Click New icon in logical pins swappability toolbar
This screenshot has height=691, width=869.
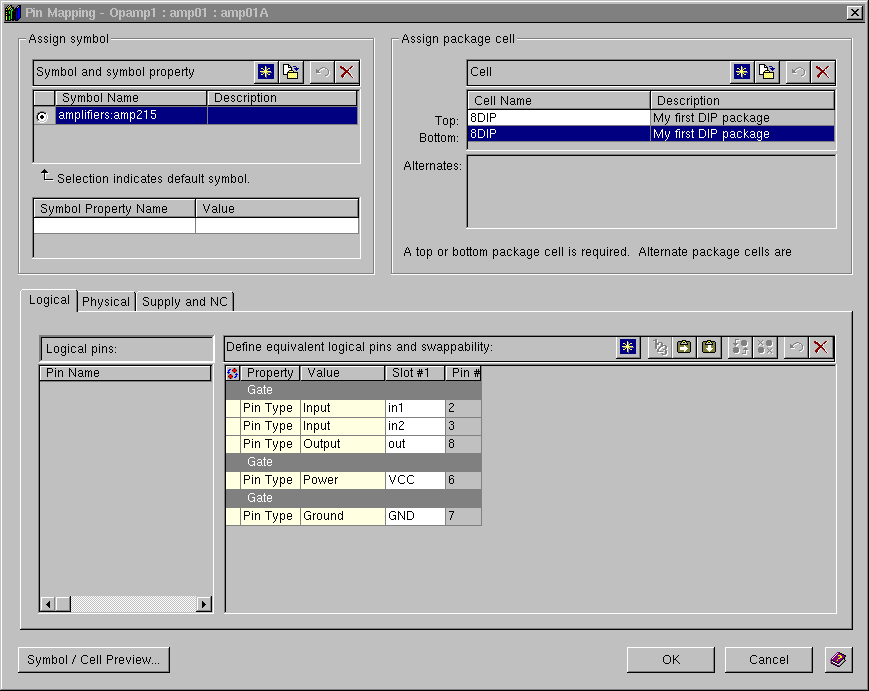628,347
